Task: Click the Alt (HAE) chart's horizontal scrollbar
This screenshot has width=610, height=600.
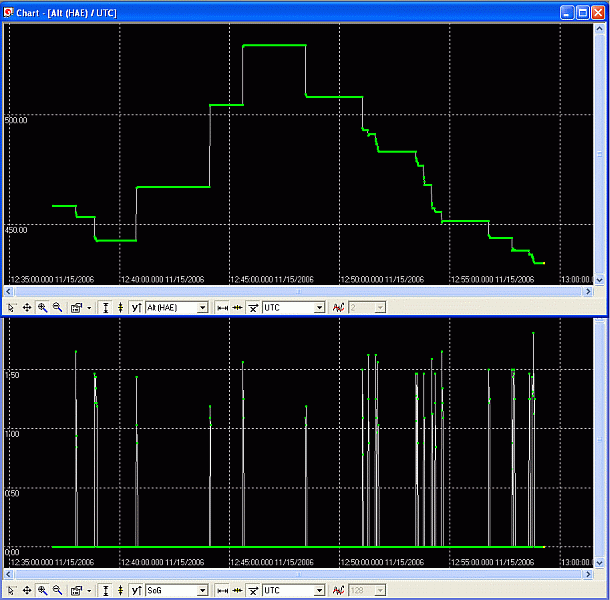Action: [300, 293]
